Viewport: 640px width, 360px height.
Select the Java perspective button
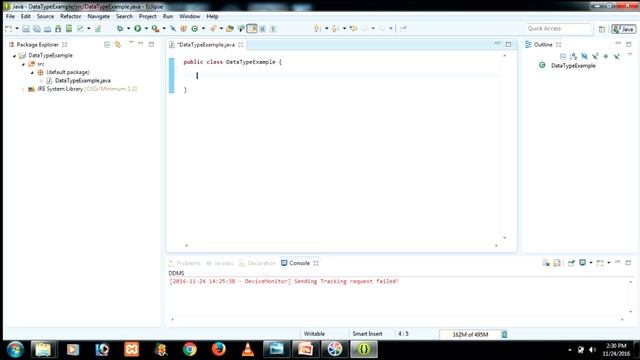tap(623, 29)
